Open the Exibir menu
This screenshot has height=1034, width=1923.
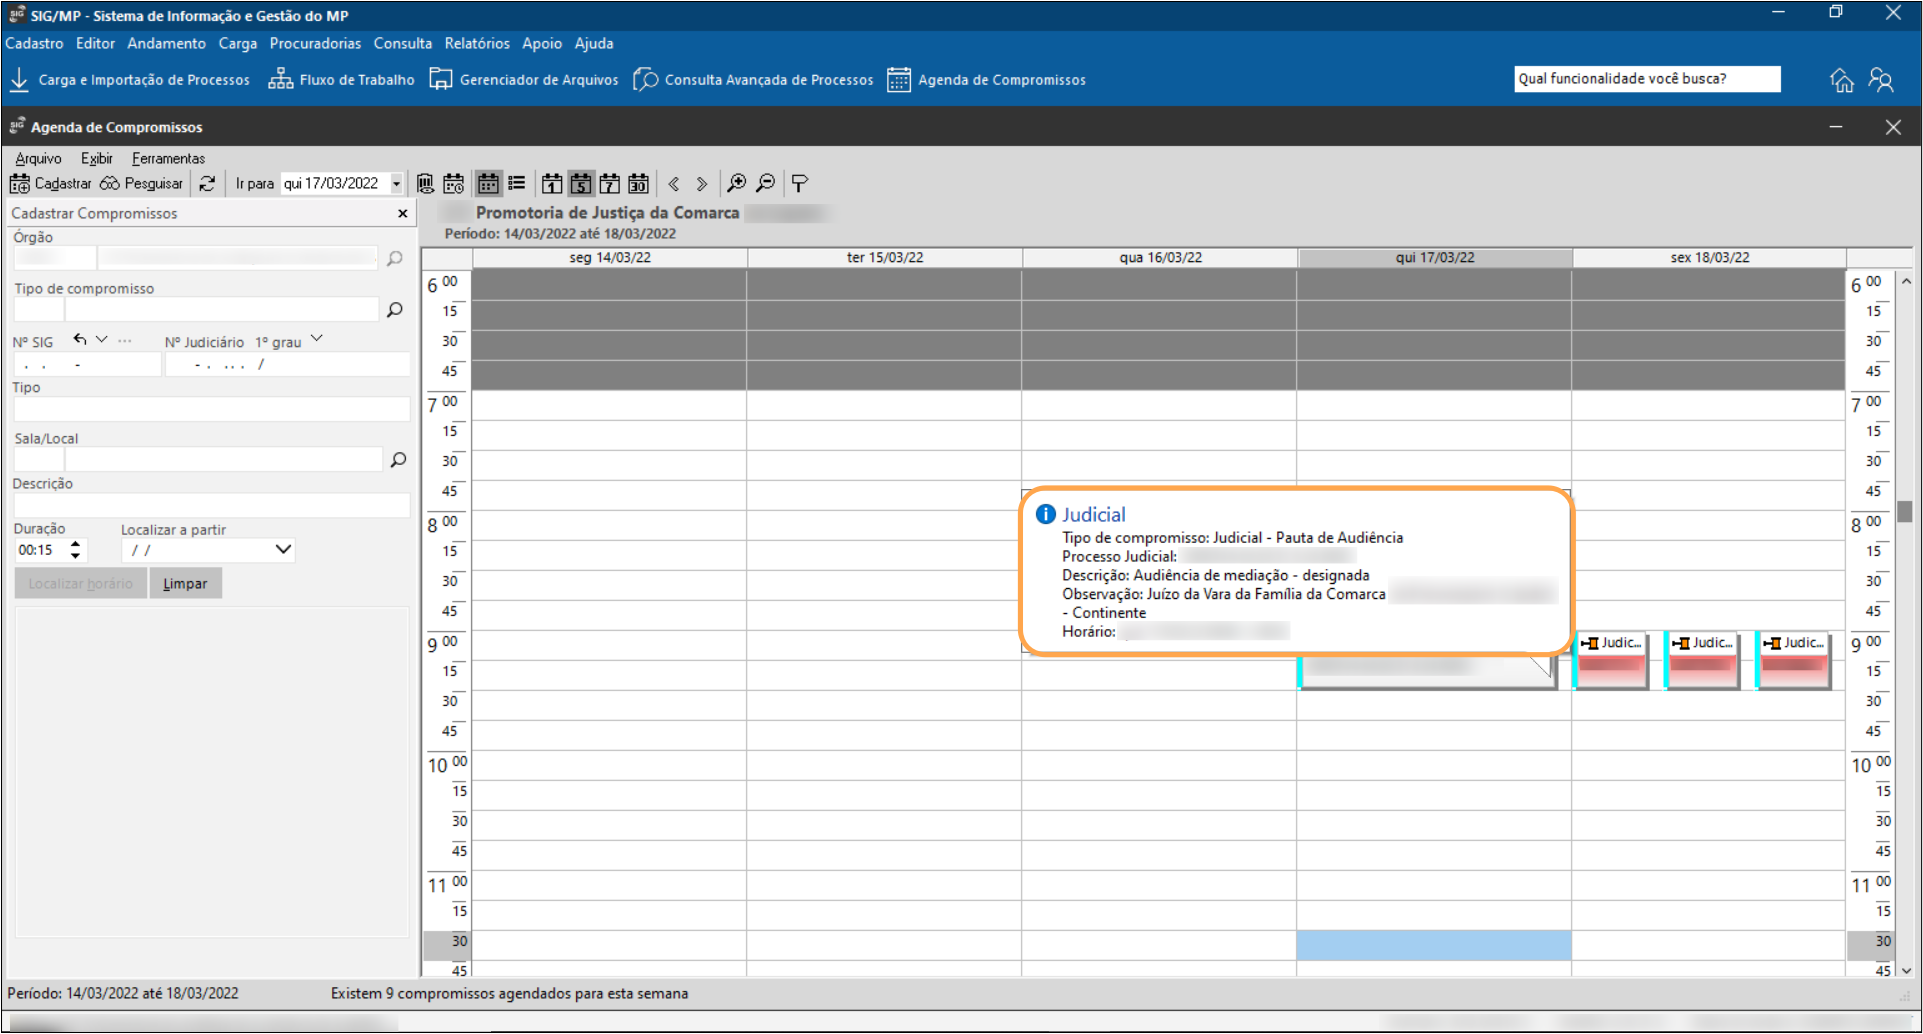[x=97, y=158]
